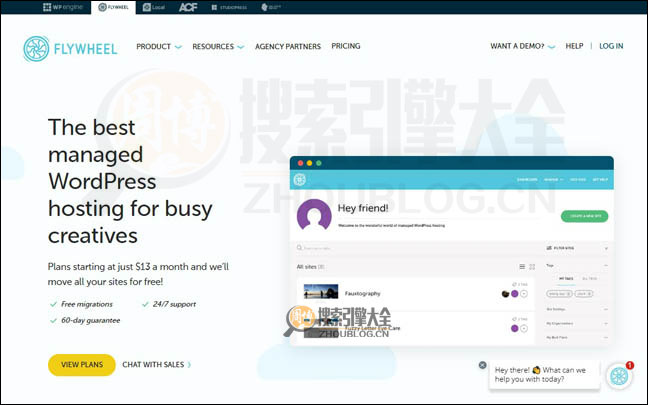Click the View Plans button
Viewport: 648px width, 405px height.
coord(82,364)
